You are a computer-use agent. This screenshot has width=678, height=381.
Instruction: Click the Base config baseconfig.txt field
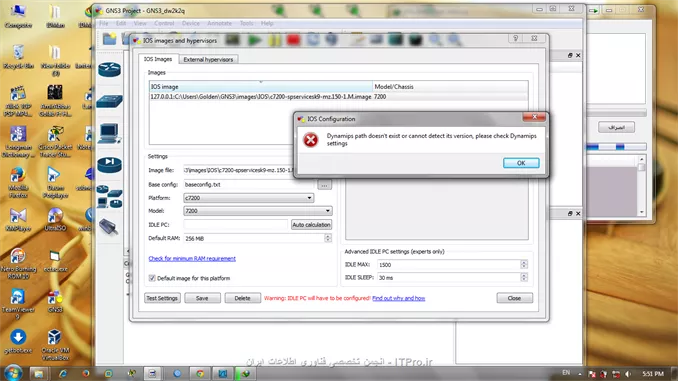[249, 185]
